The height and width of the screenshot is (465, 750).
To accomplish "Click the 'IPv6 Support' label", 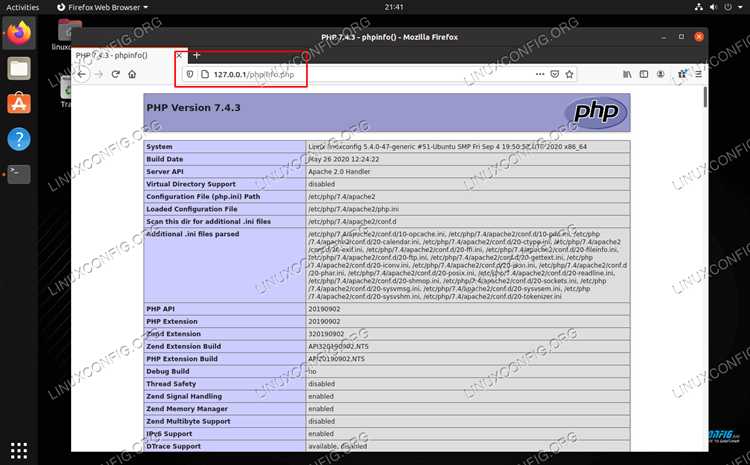I will click(169, 434).
